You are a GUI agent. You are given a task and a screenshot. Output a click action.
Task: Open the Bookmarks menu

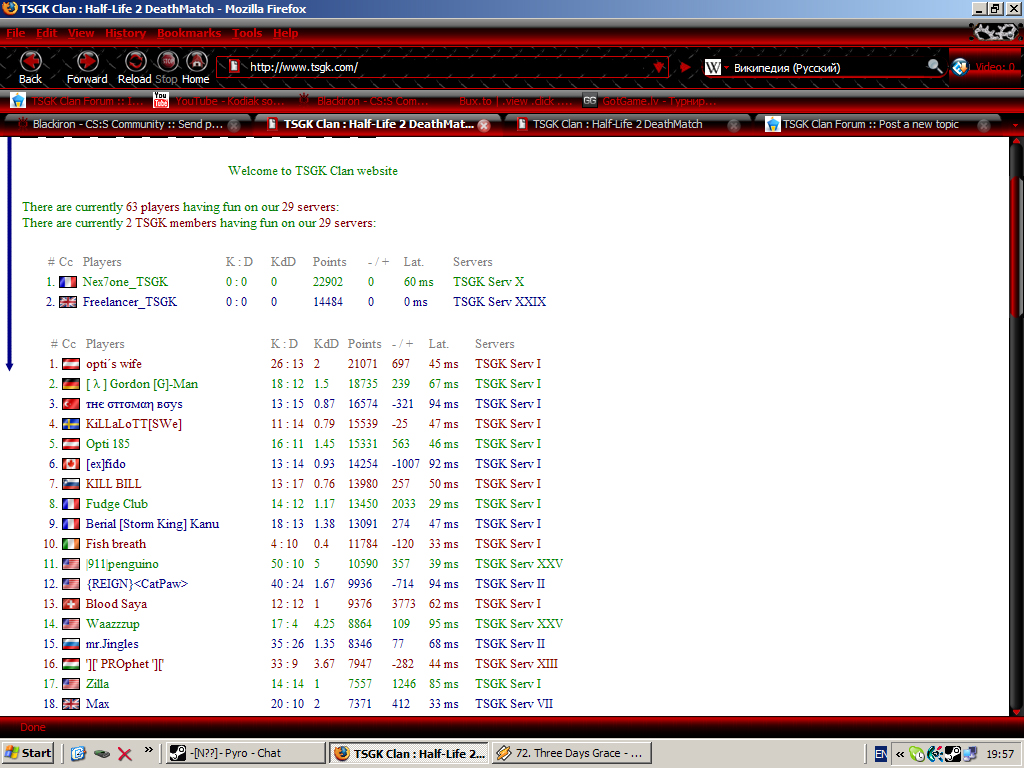(188, 33)
